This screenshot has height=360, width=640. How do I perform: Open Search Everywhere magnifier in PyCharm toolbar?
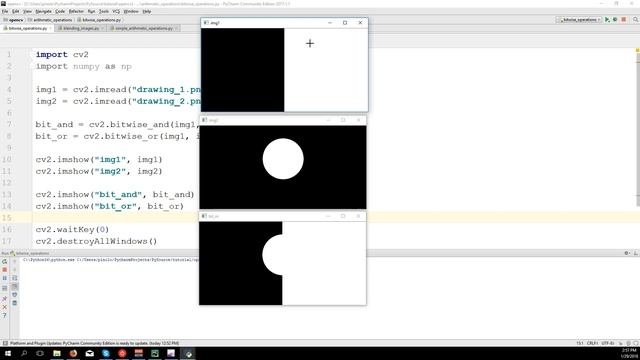pyautogui.click(x=636, y=20)
